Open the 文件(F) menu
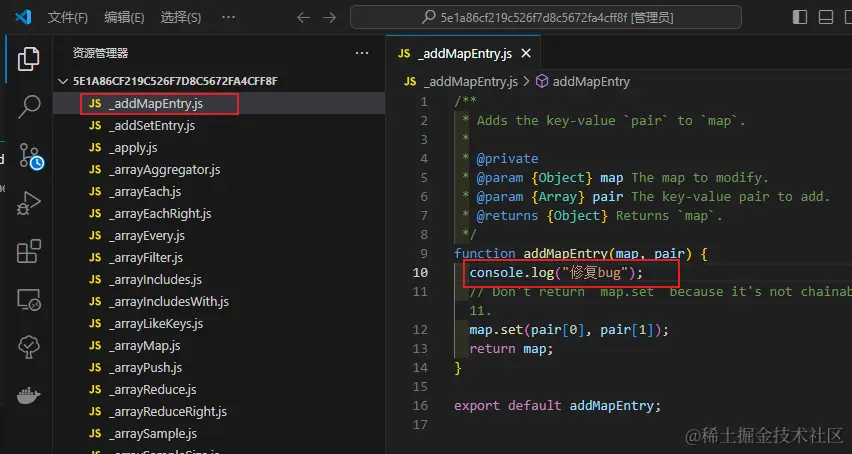The image size is (852, 454). pyautogui.click(x=68, y=18)
